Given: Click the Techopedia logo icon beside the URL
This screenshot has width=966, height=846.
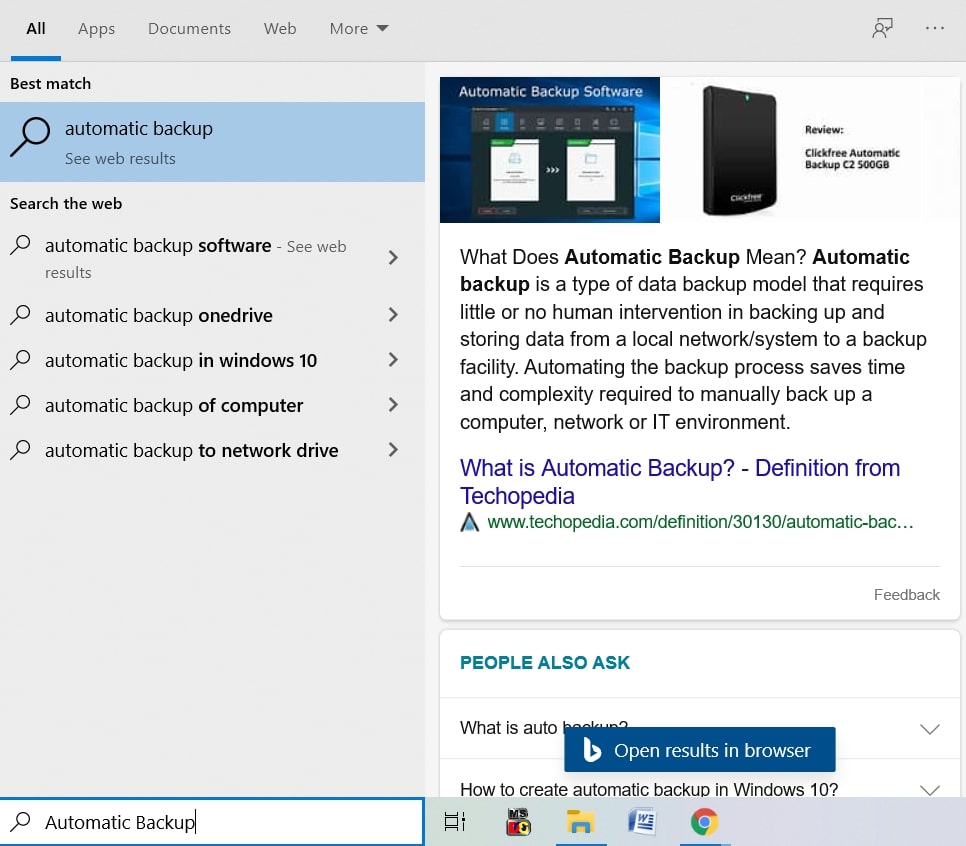Looking at the screenshot, I should [469, 522].
